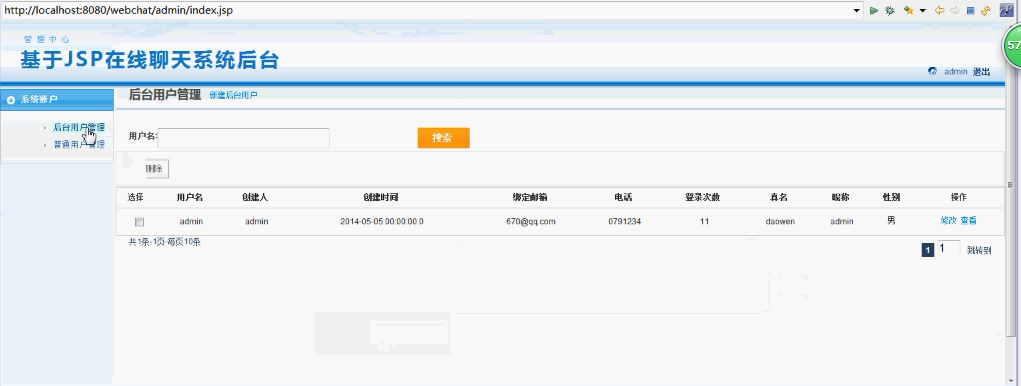1021x386 pixels.
Task: Click the address bar URL field
Action: coord(427,10)
